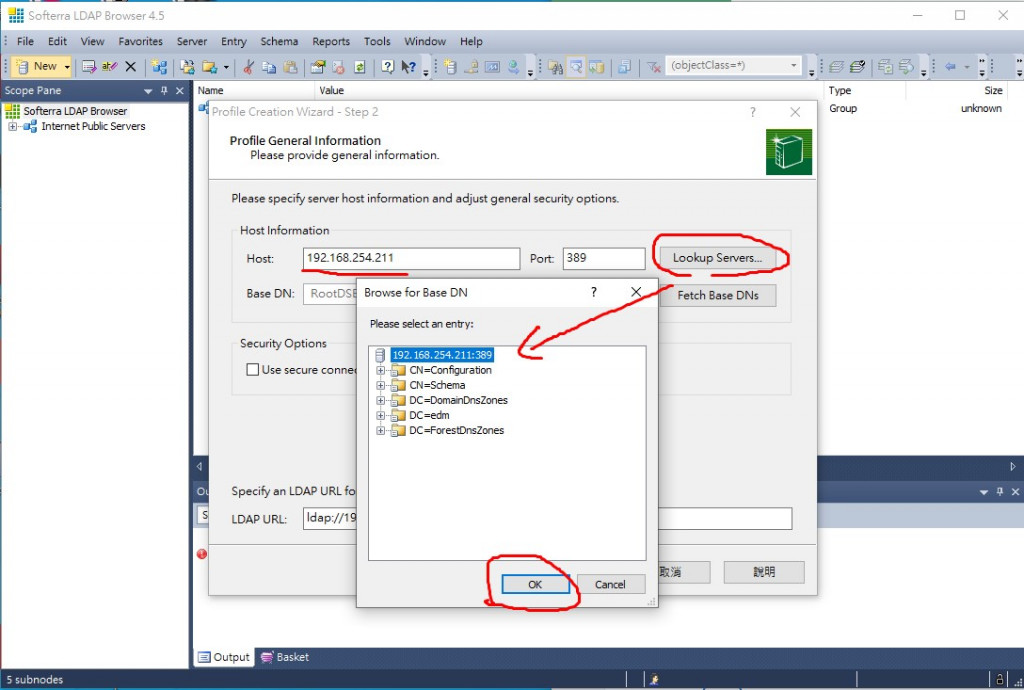This screenshot has width=1024, height=690.
Task: Open the (objectClass=*) filter combo box
Action: [733, 65]
